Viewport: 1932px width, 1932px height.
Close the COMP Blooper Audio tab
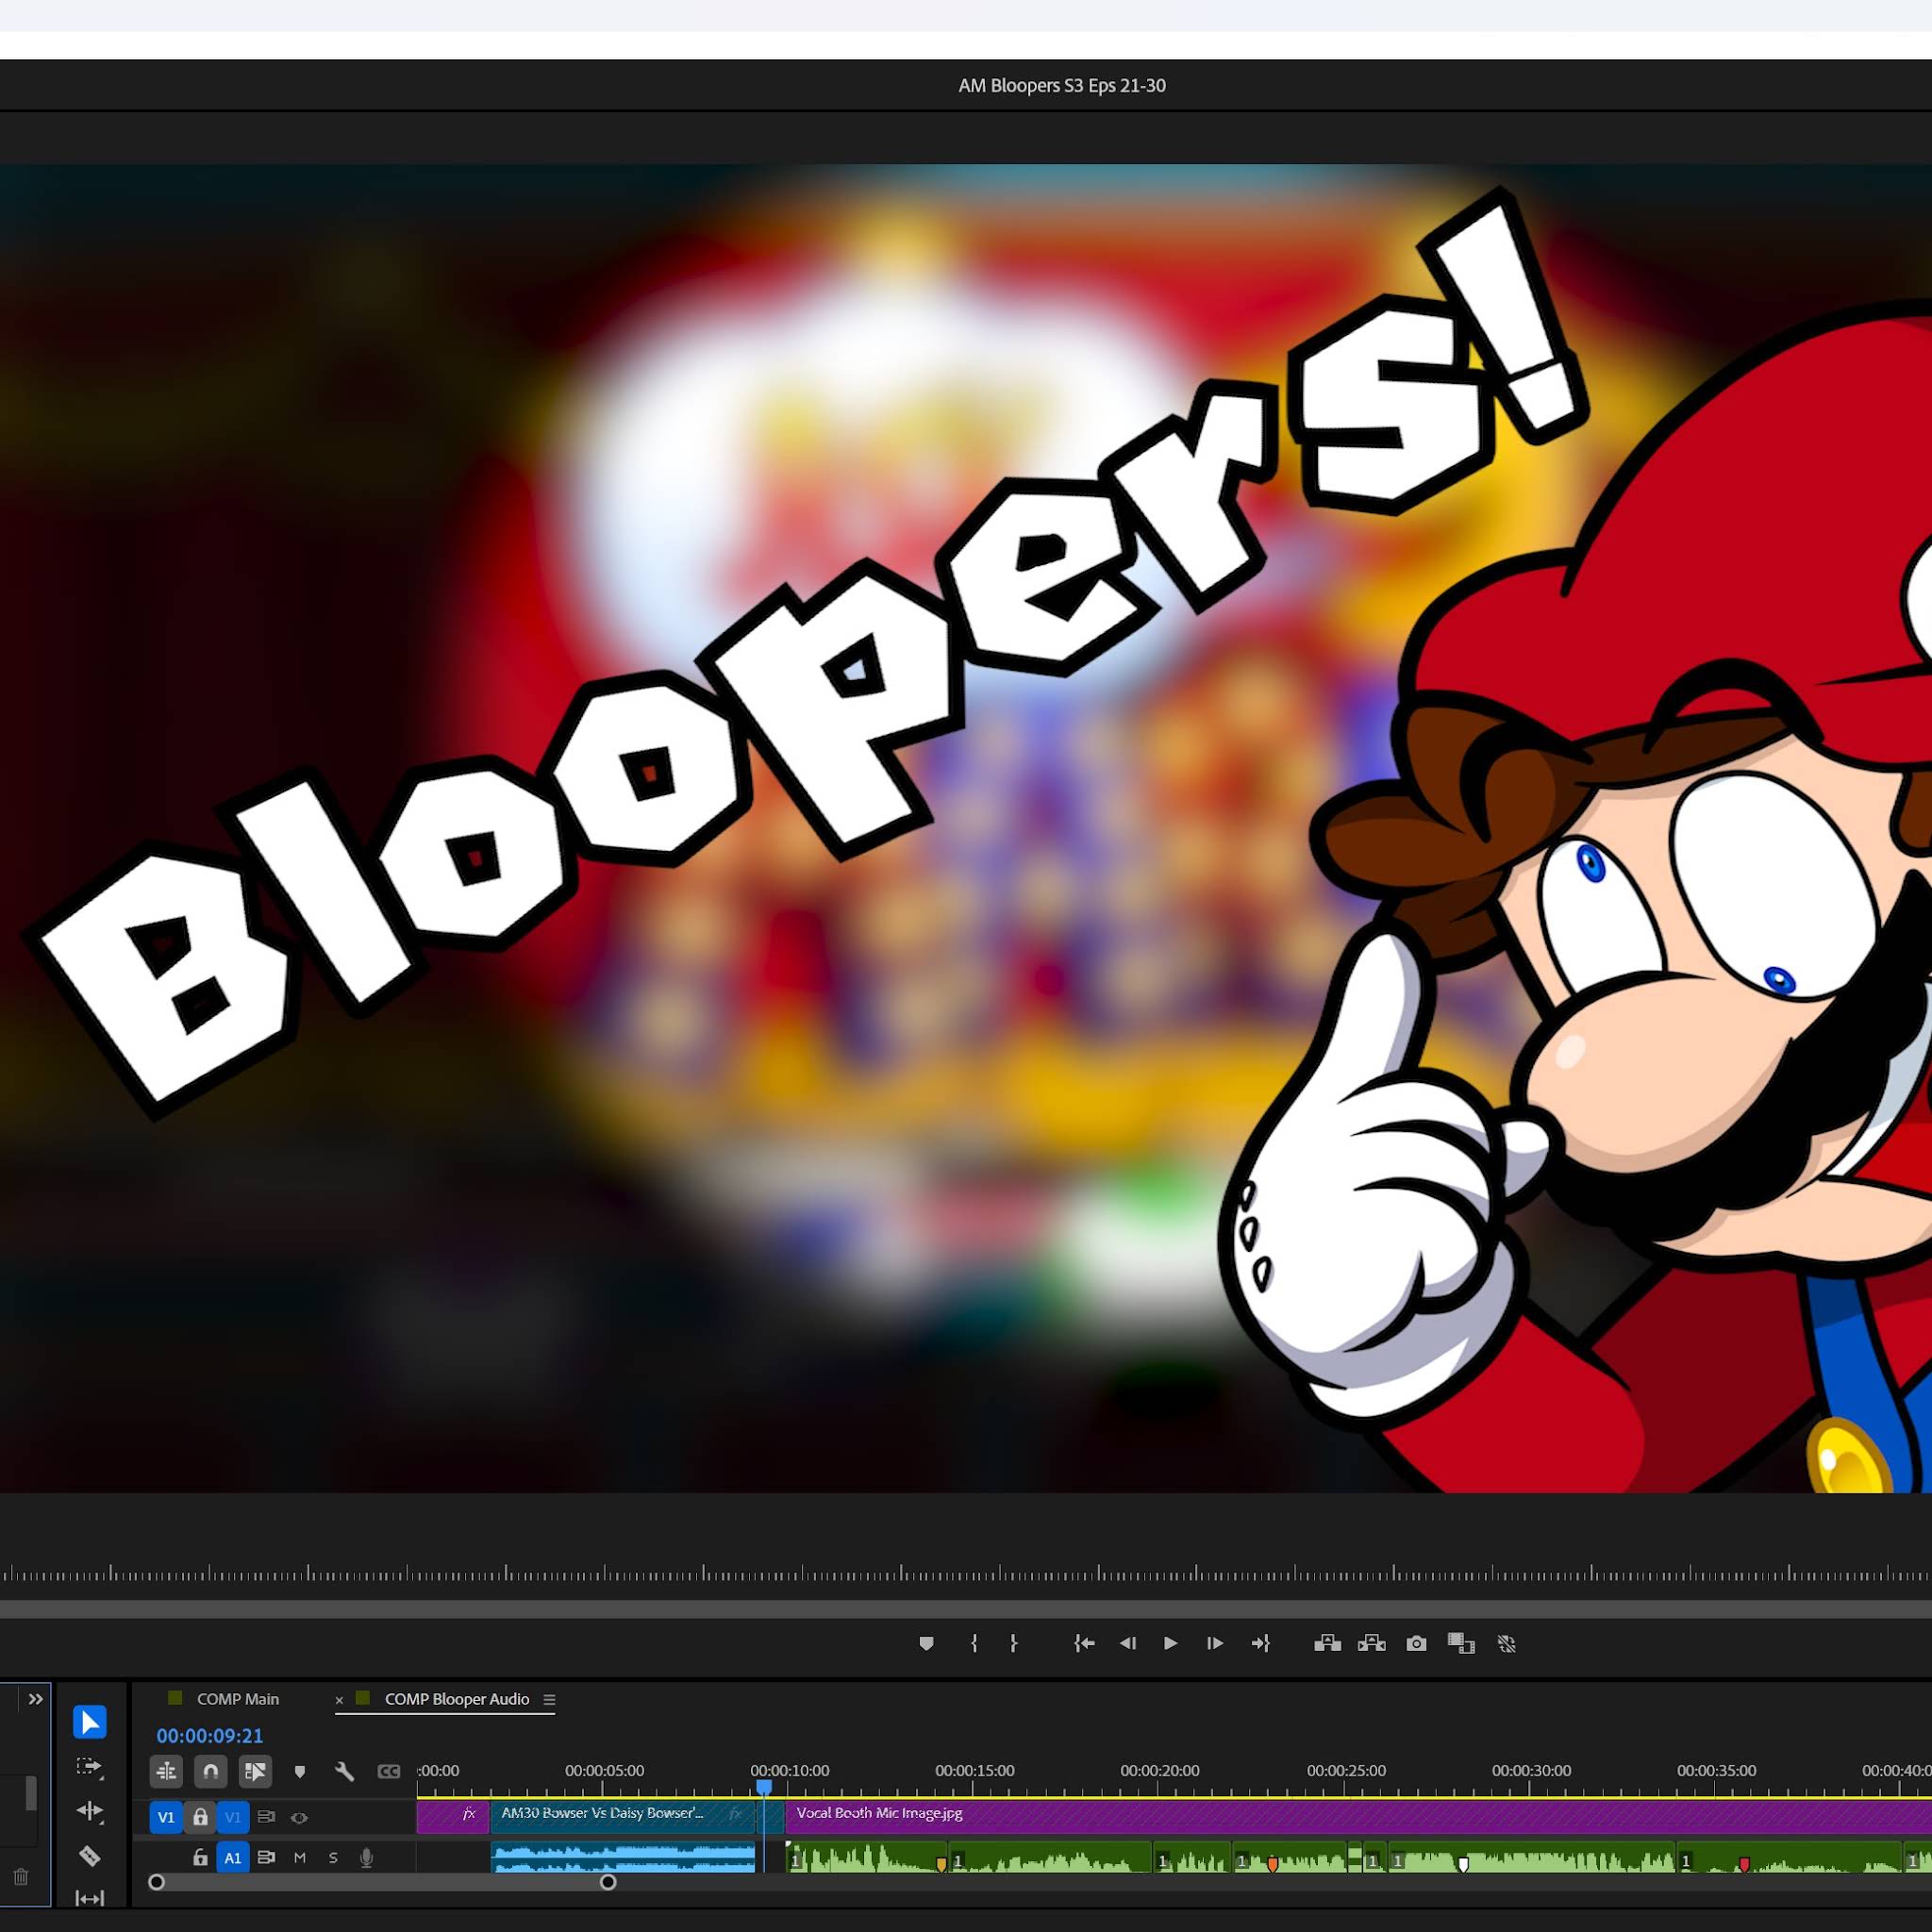tap(339, 1700)
